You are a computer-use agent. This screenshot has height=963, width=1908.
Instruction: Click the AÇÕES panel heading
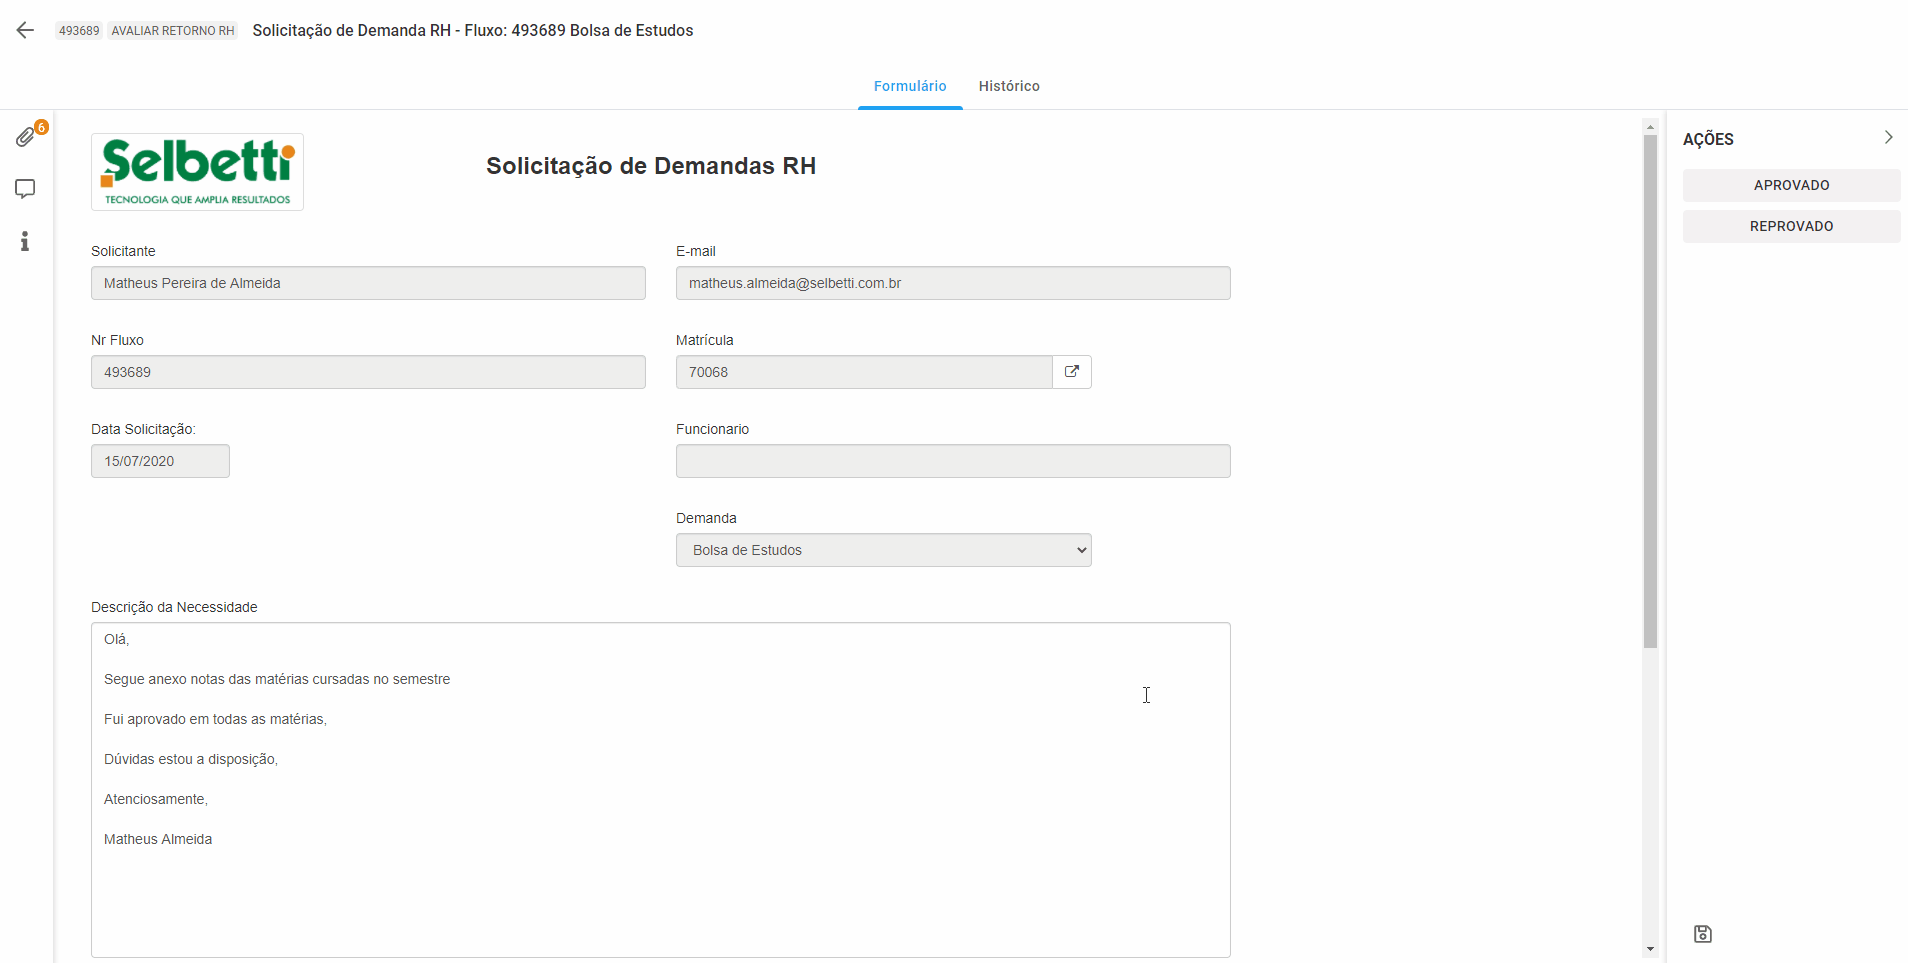pos(1708,139)
